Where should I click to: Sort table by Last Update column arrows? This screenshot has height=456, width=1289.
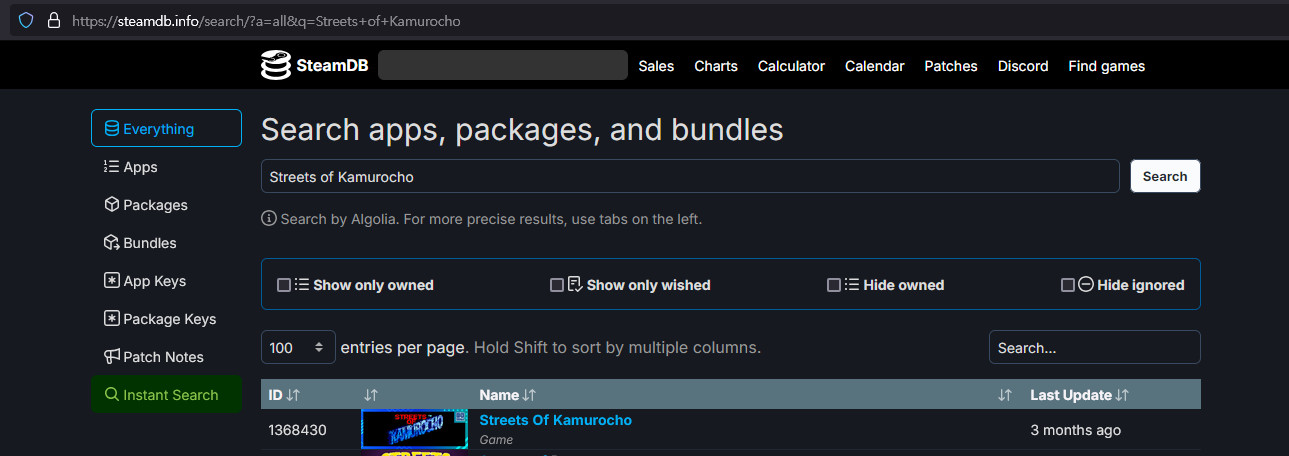tap(1122, 395)
